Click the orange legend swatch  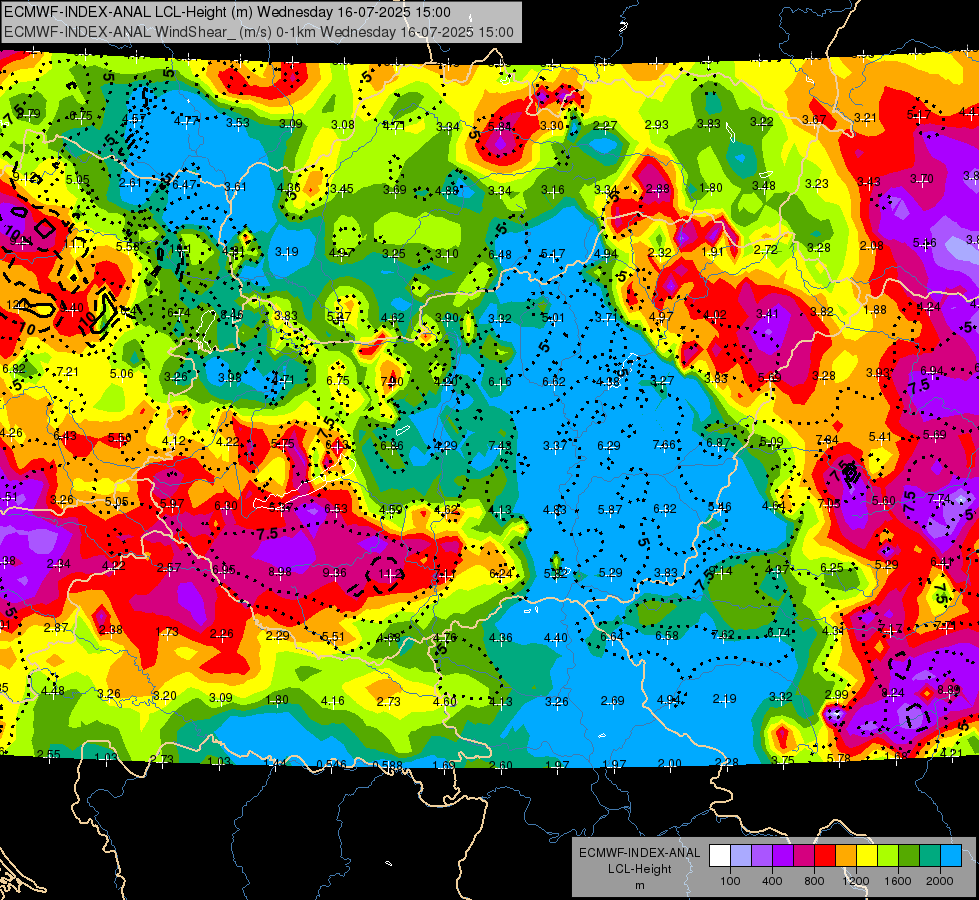[845, 856]
